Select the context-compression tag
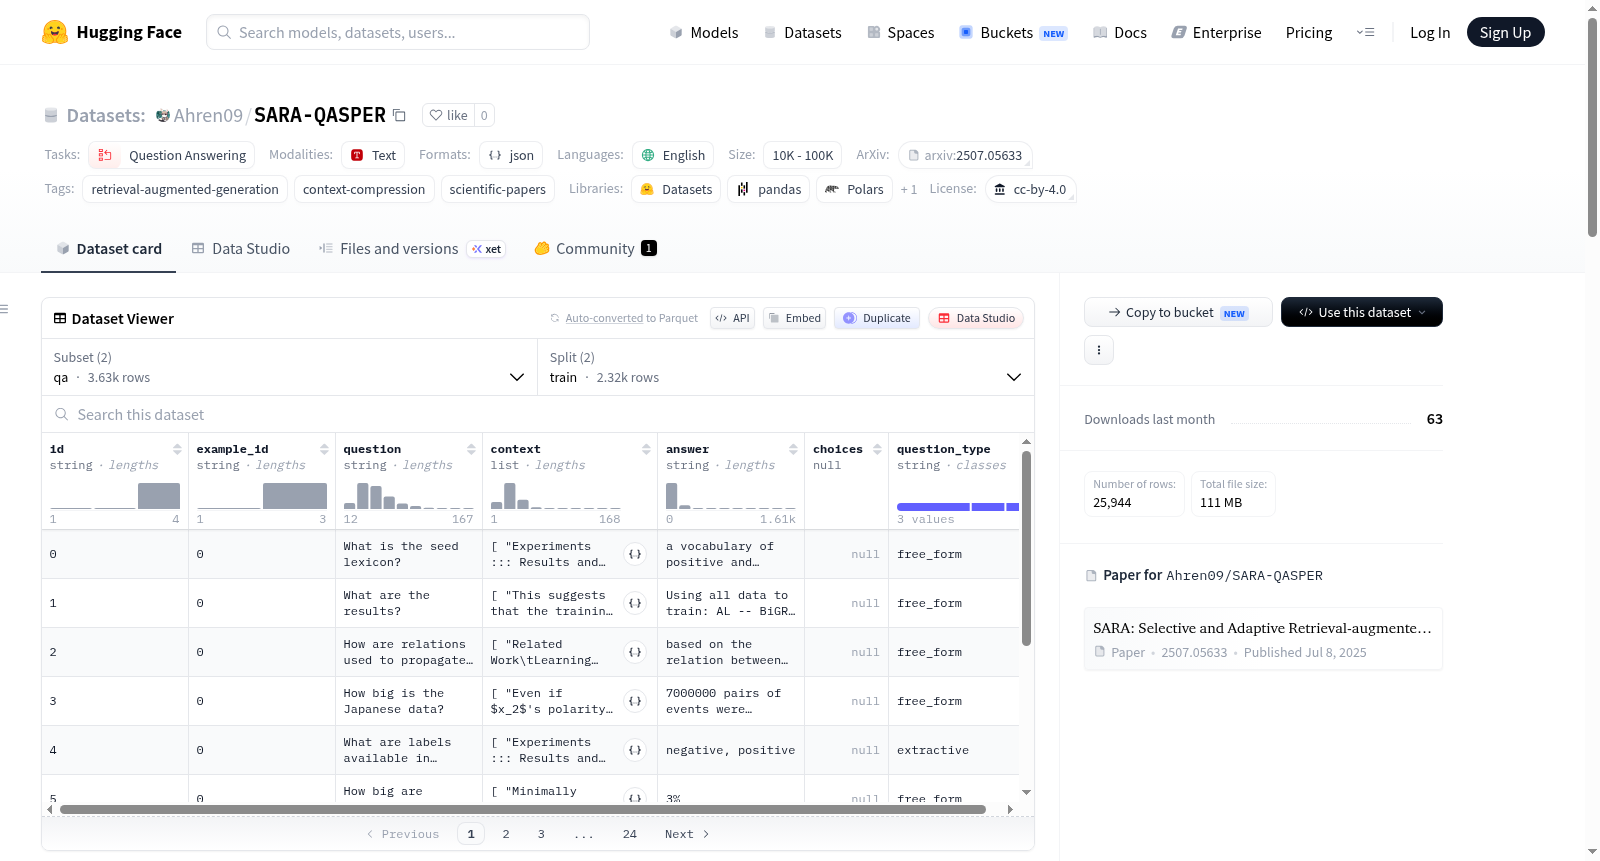The height and width of the screenshot is (861, 1600). tap(364, 189)
